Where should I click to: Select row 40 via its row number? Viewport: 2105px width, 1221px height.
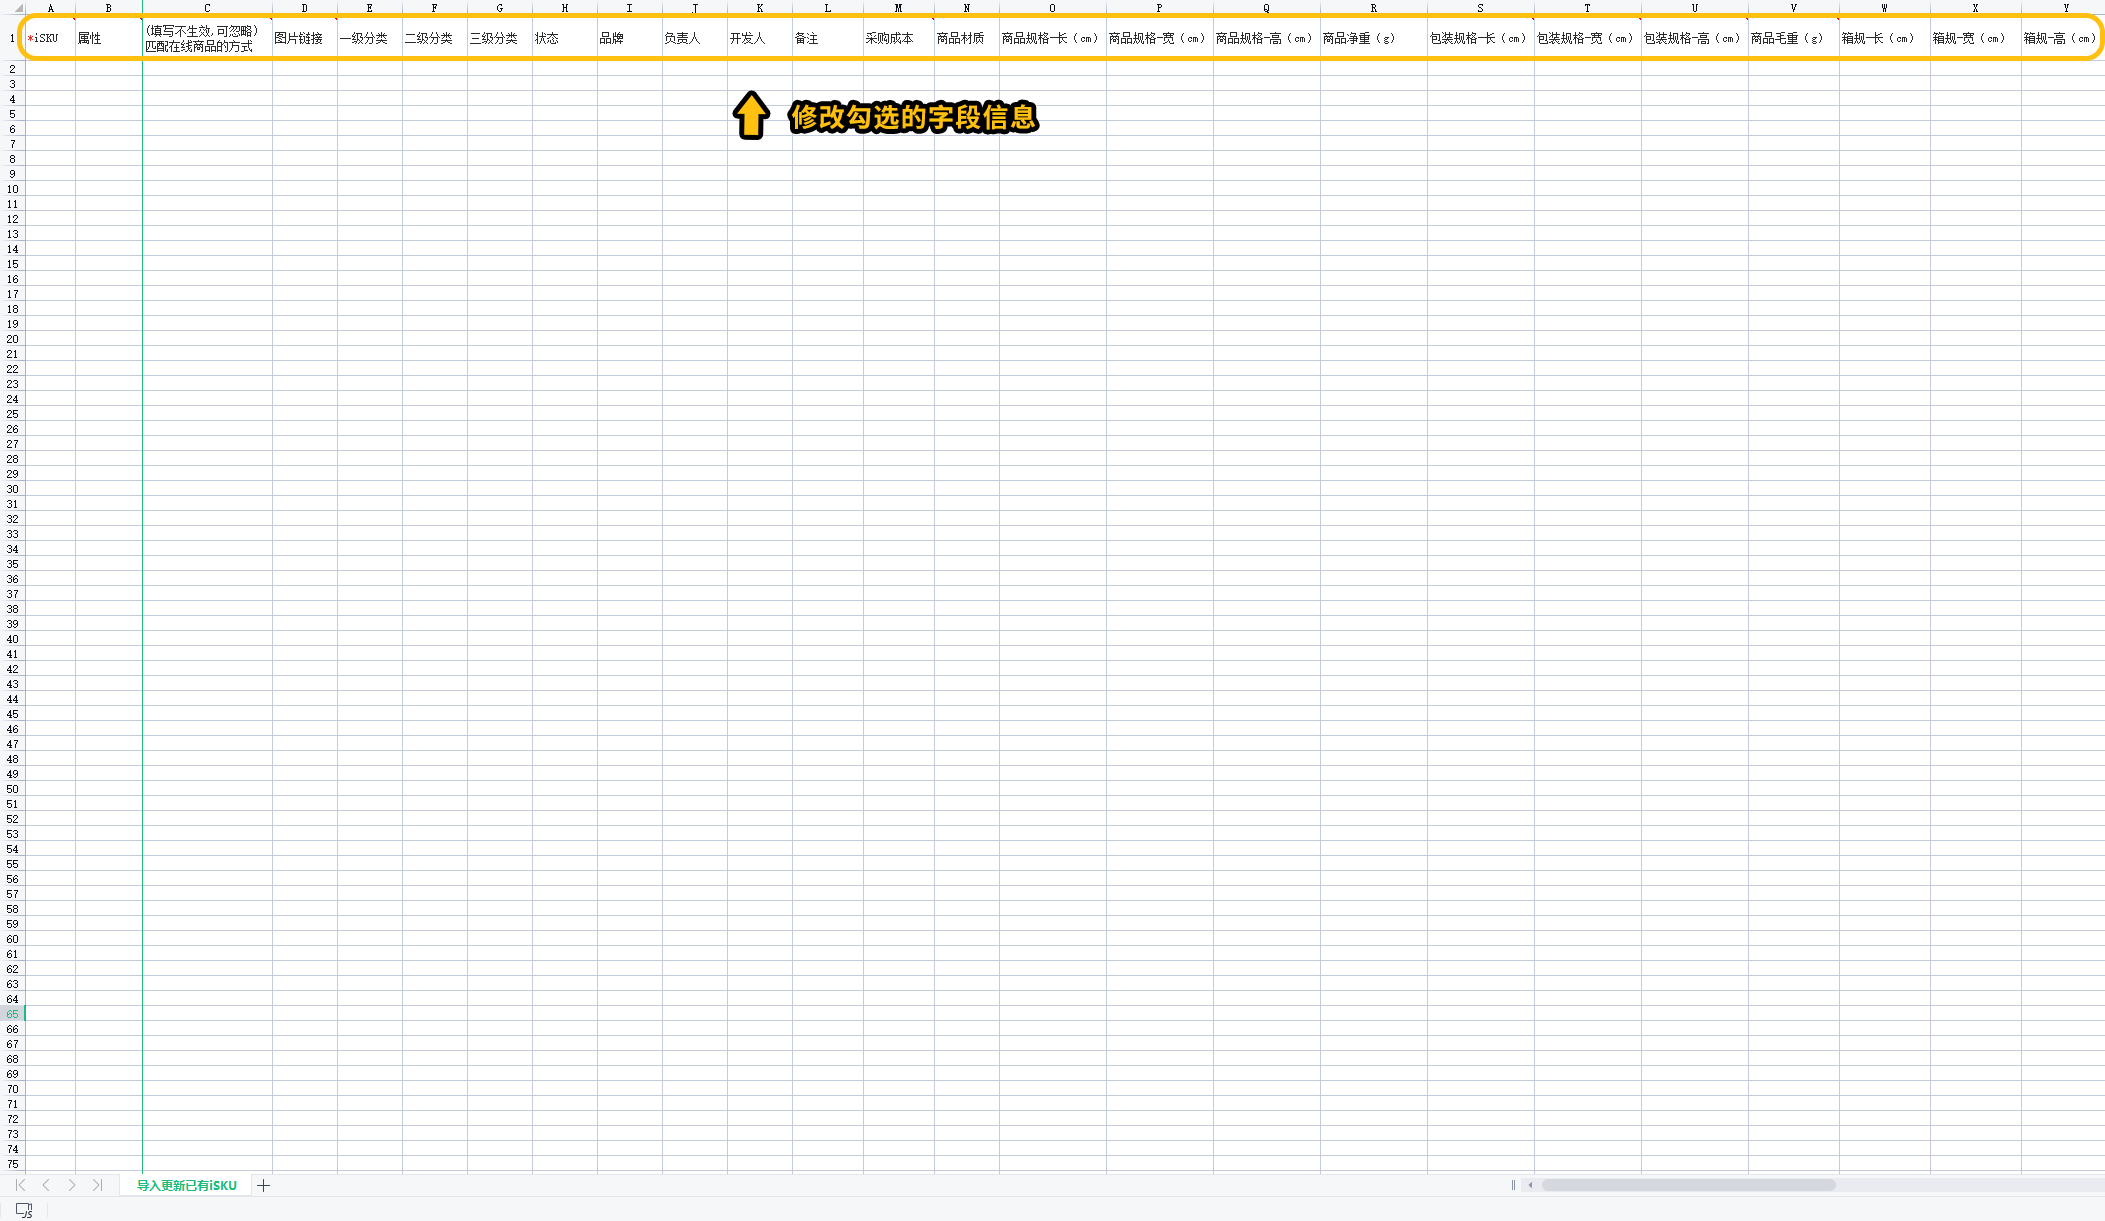coord(12,639)
